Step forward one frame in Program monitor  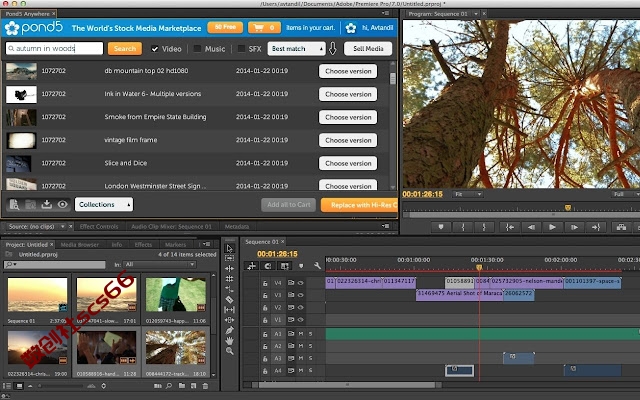[x=574, y=227]
